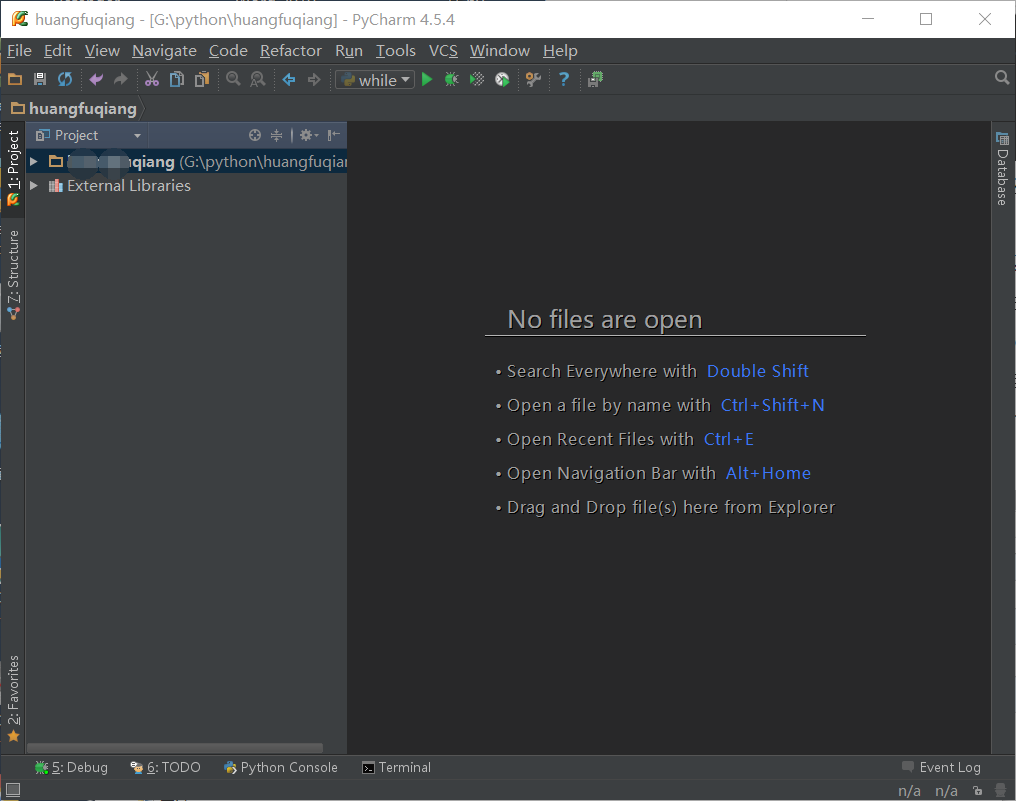Click the Search Everywhere magnifier icon
The height and width of the screenshot is (801, 1016).
pyautogui.click(x=1002, y=78)
